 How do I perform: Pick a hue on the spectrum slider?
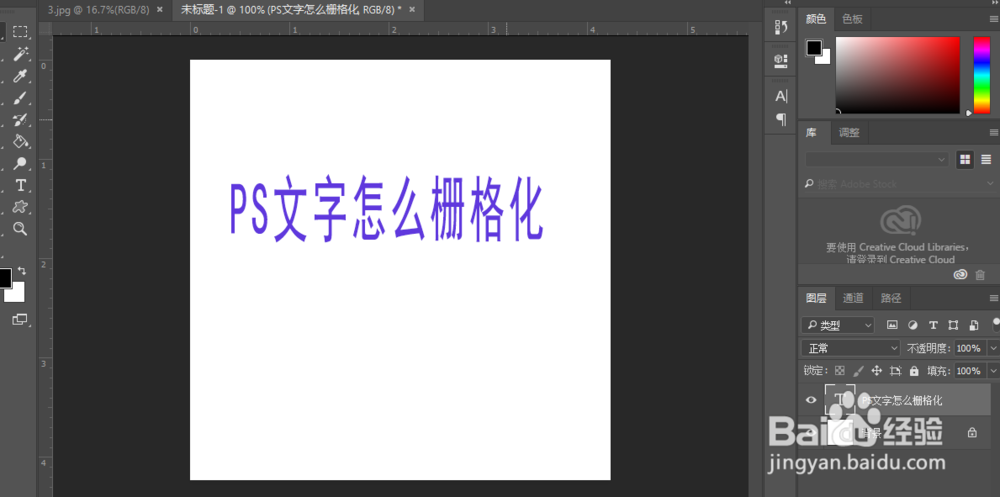982,75
